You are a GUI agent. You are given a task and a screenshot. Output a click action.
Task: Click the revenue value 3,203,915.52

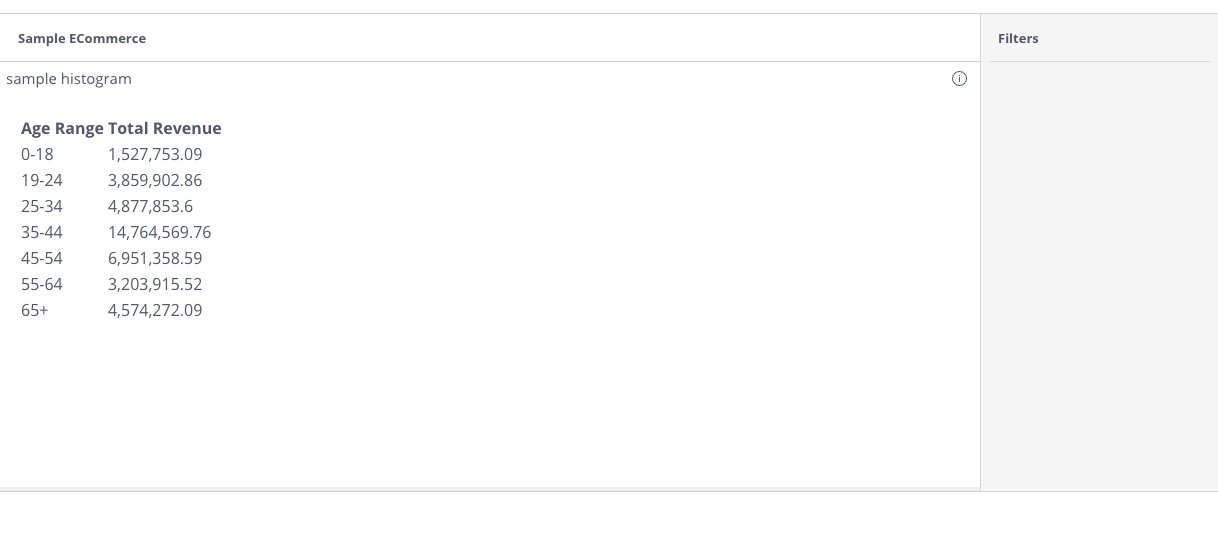[155, 284]
